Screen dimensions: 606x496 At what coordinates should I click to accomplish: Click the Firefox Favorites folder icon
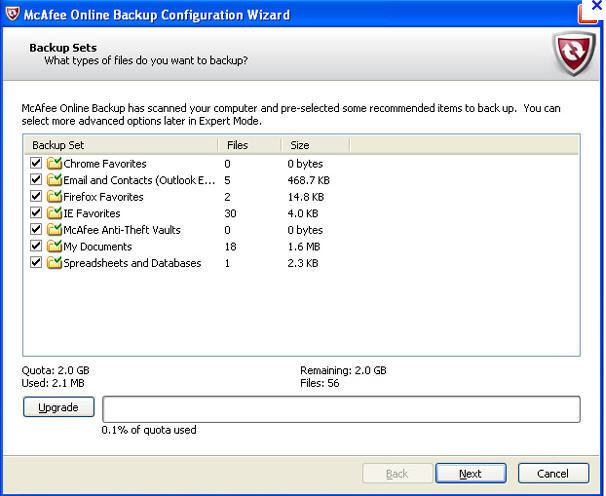54,196
